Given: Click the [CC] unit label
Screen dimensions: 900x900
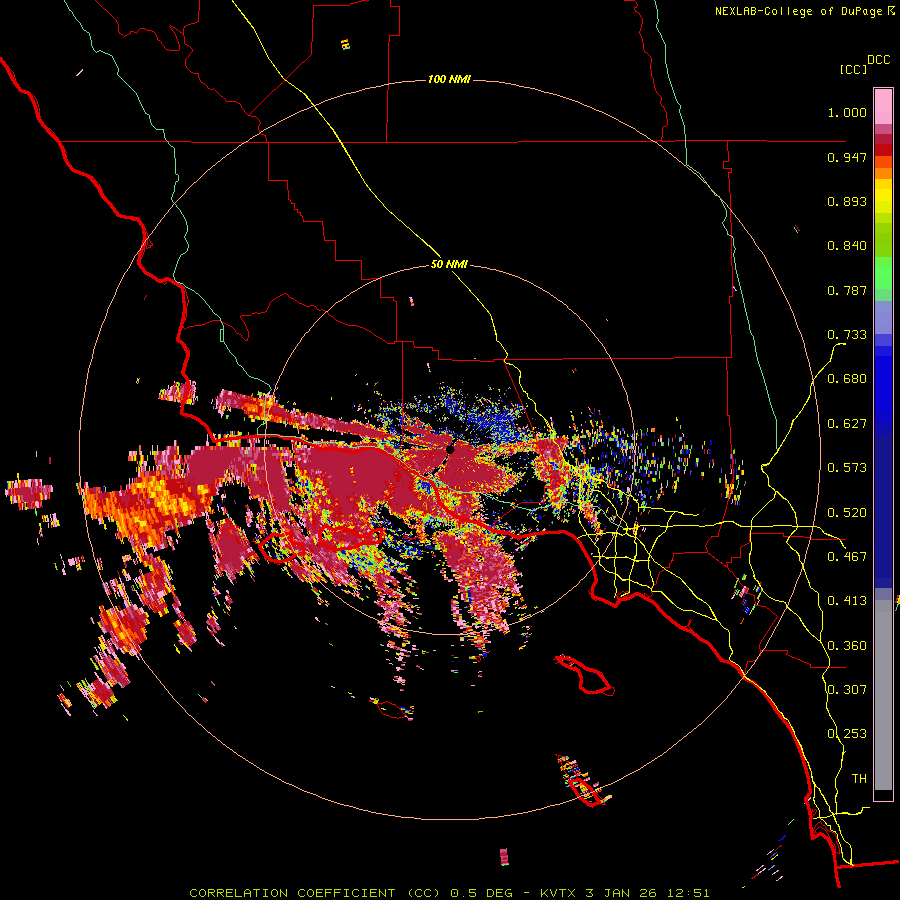Looking at the screenshot, I should [853, 69].
